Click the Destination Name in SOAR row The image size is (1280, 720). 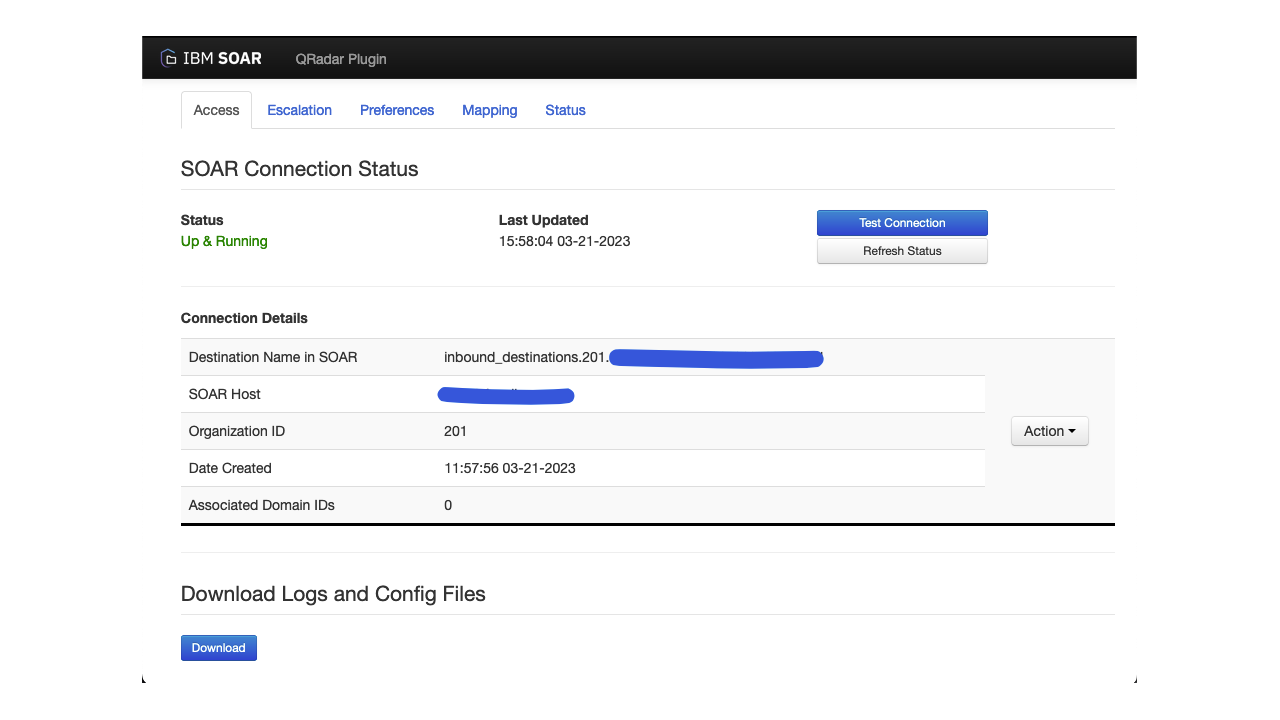[x=583, y=357]
